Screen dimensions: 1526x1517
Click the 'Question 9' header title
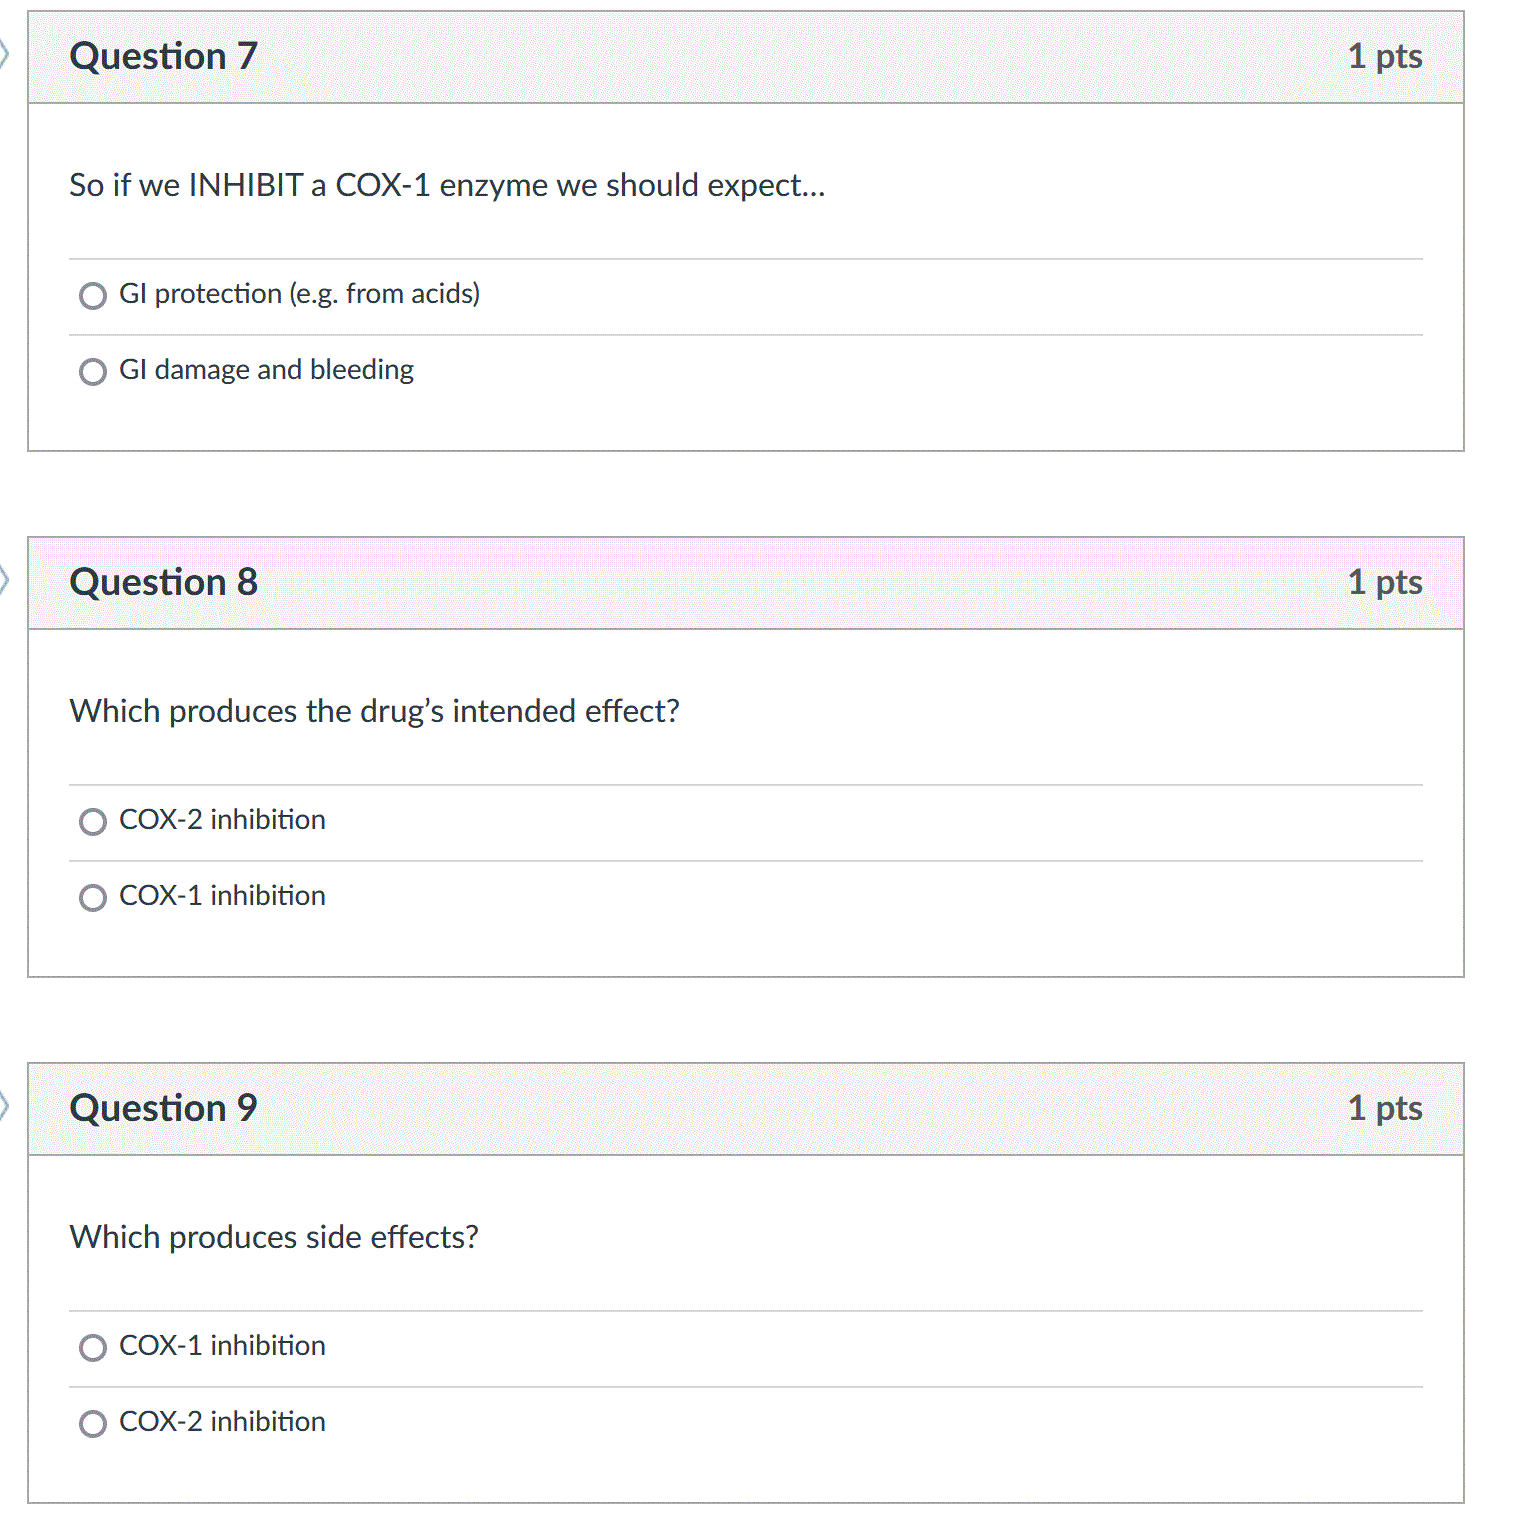coord(164,1109)
